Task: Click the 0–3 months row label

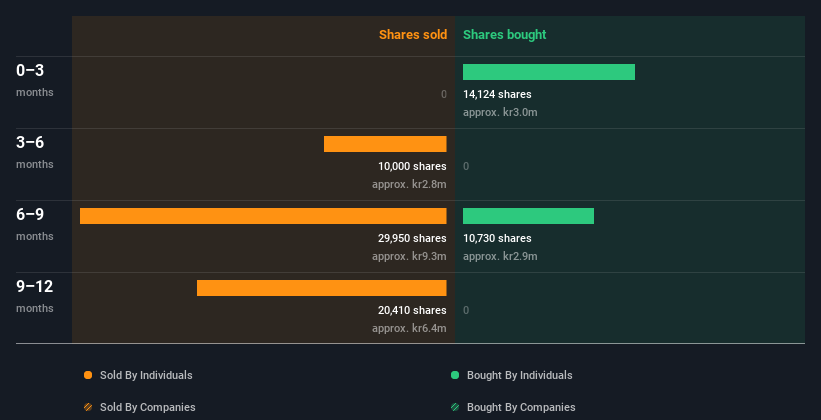Action: click(35, 80)
